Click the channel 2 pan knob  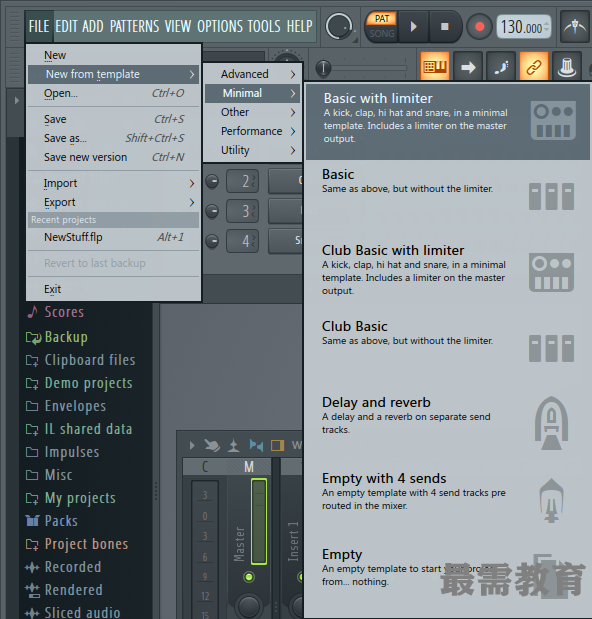[212, 181]
